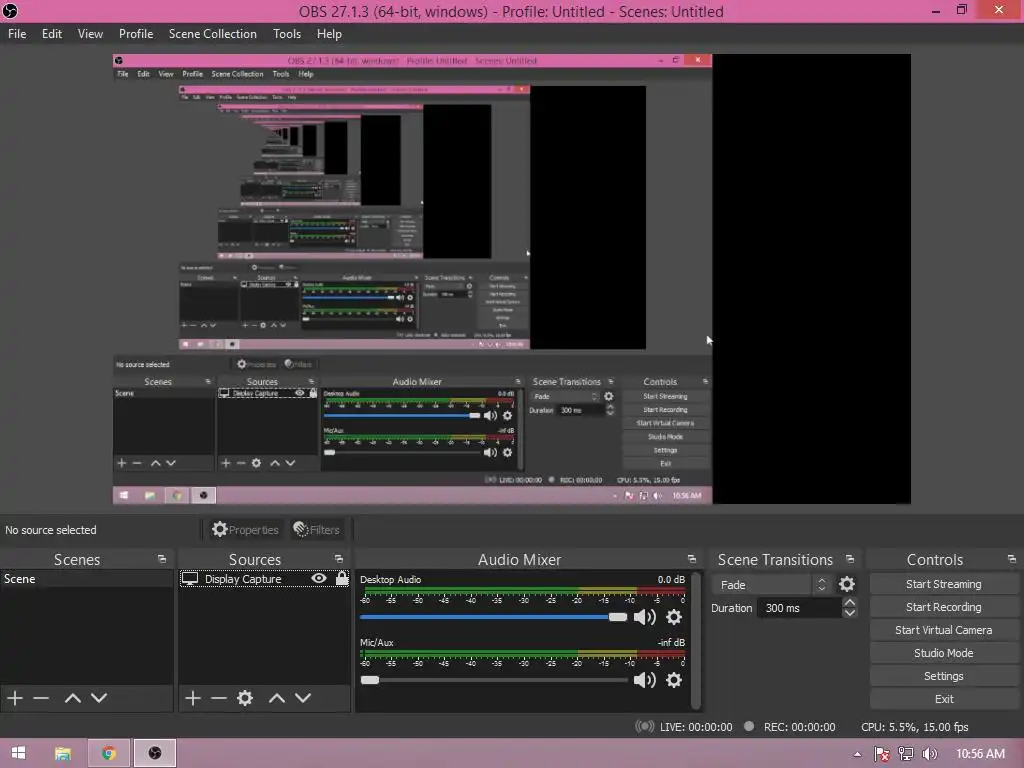Pop out the Scene Transitions dock

[x=850, y=560]
